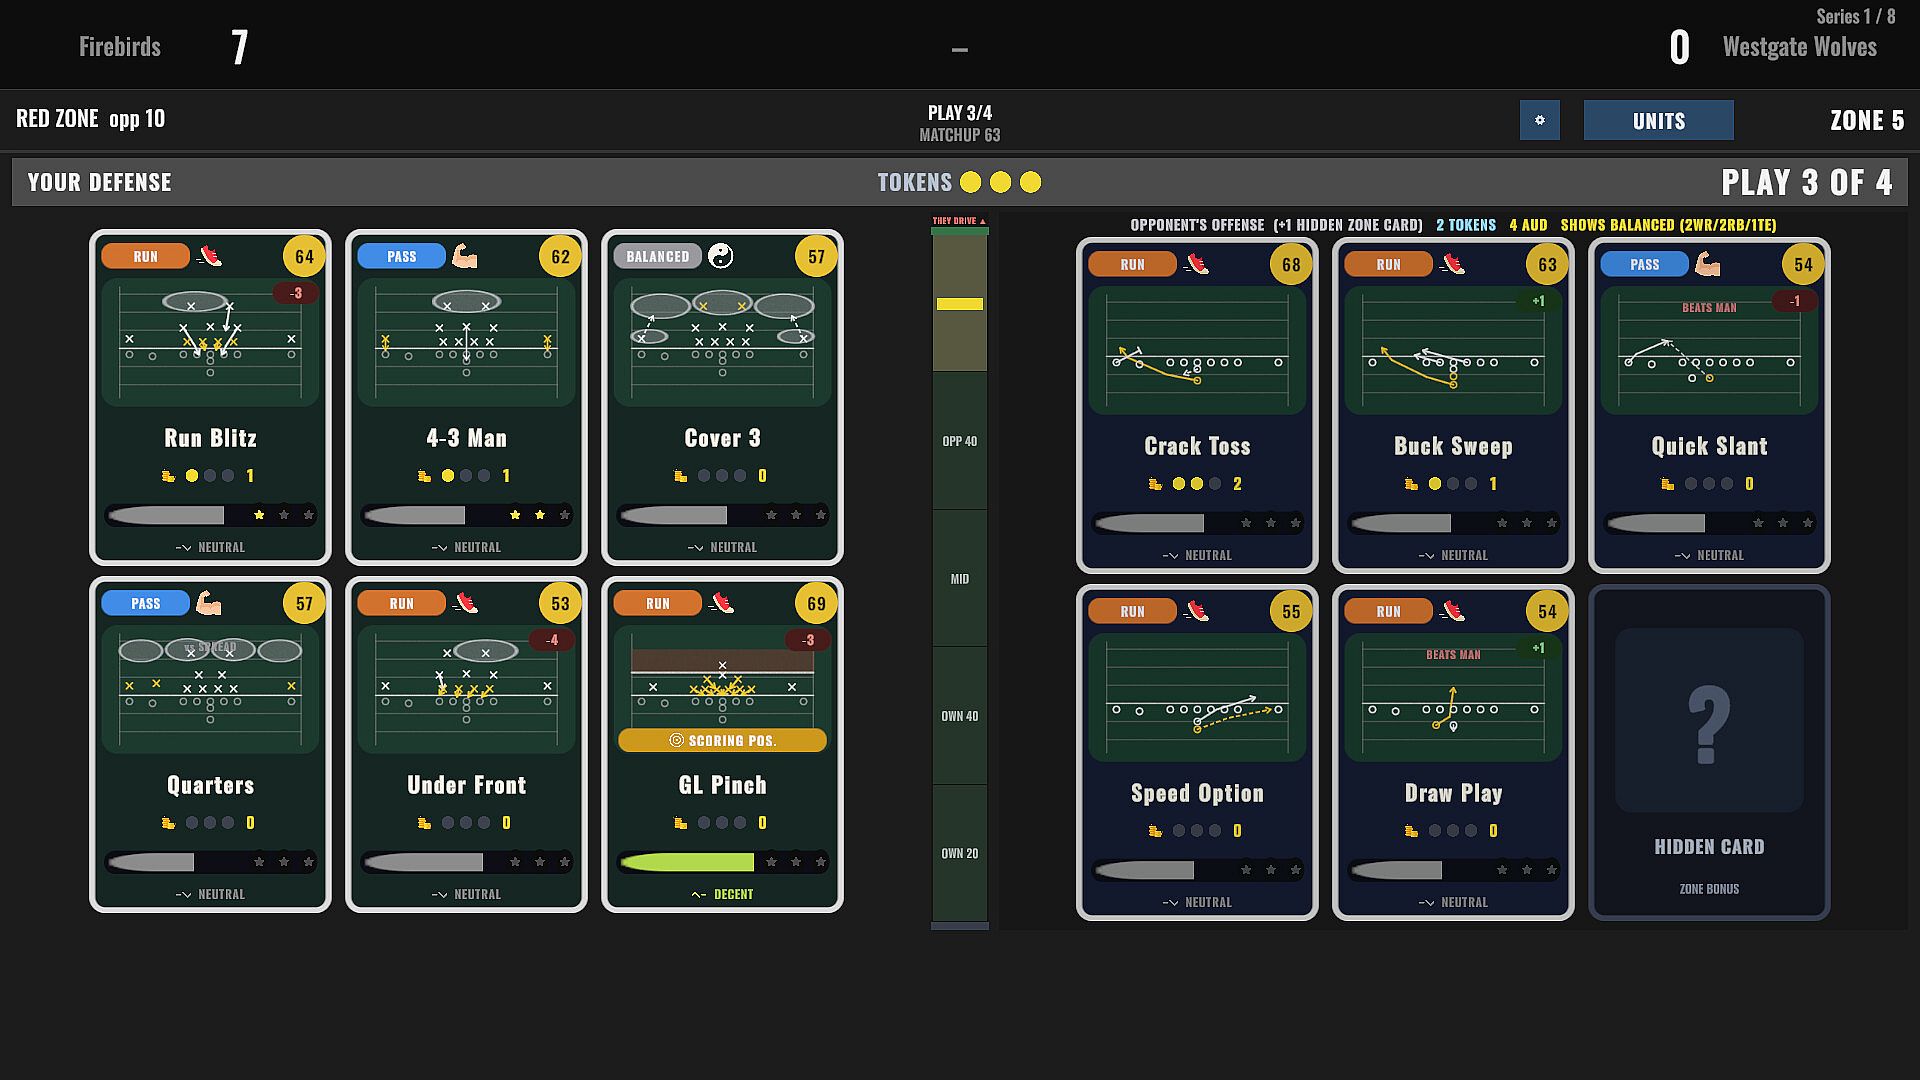
Task: Click the +1 modifier on Buck Sweep
Action: coord(1538,301)
